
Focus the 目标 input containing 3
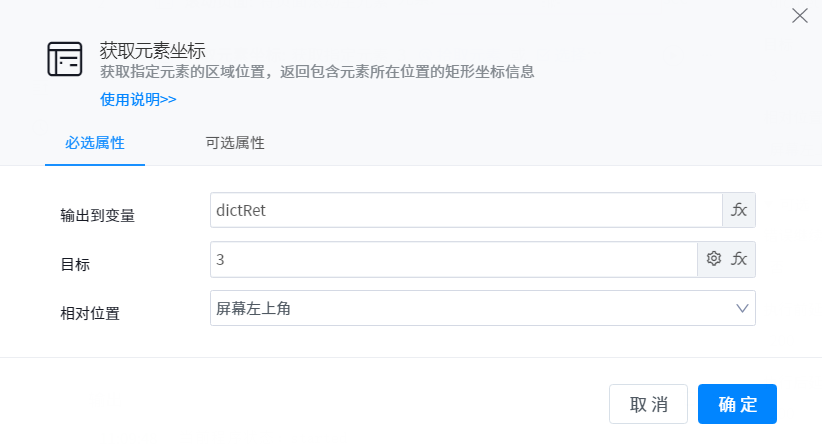coord(454,259)
